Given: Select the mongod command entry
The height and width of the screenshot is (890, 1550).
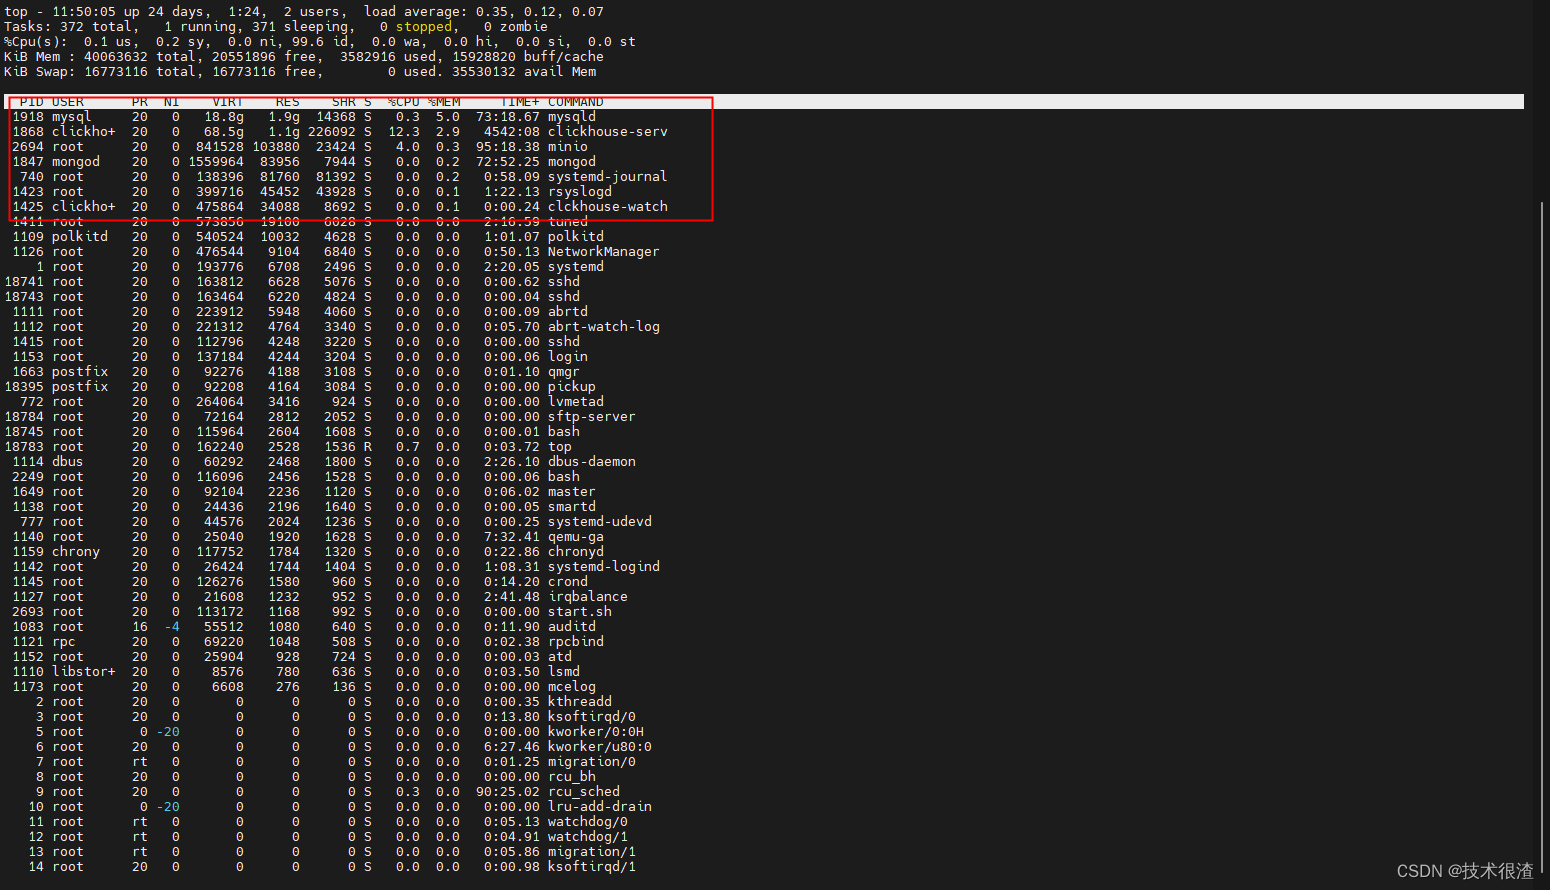Looking at the screenshot, I should click(572, 162).
